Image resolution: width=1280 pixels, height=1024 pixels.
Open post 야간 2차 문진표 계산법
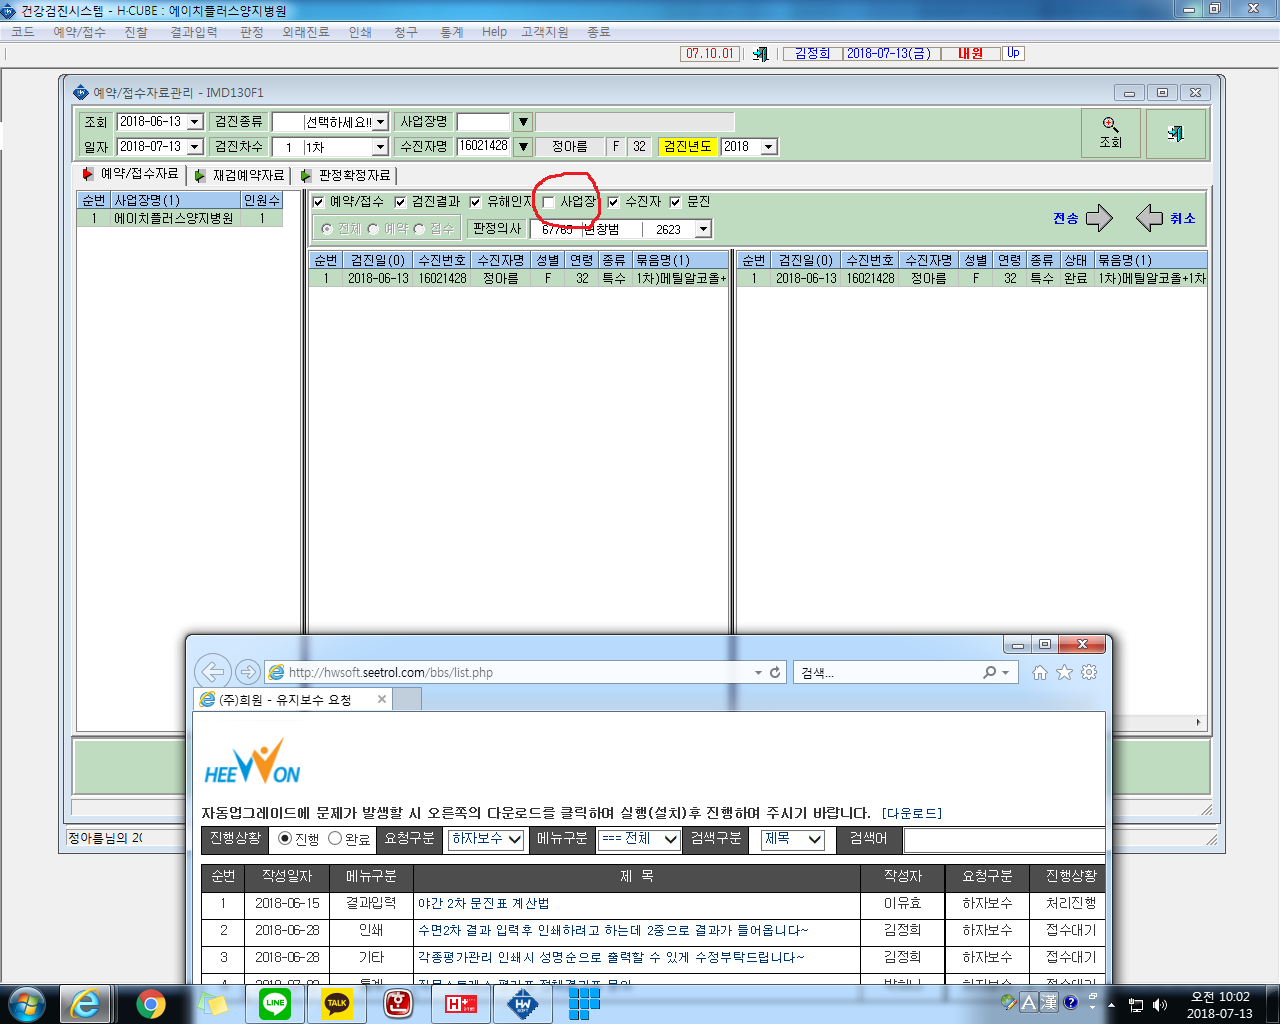pos(484,903)
